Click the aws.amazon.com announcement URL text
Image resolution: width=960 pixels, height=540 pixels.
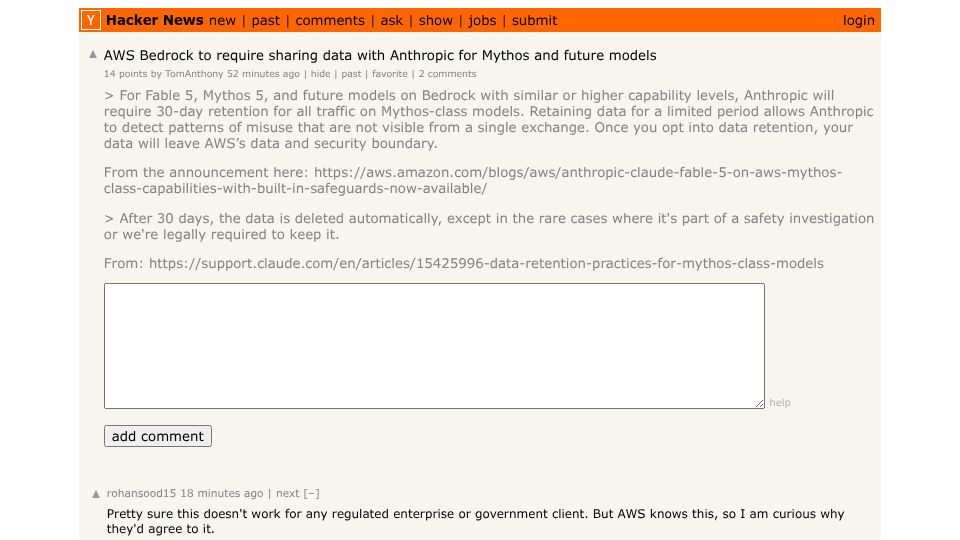click(473, 180)
